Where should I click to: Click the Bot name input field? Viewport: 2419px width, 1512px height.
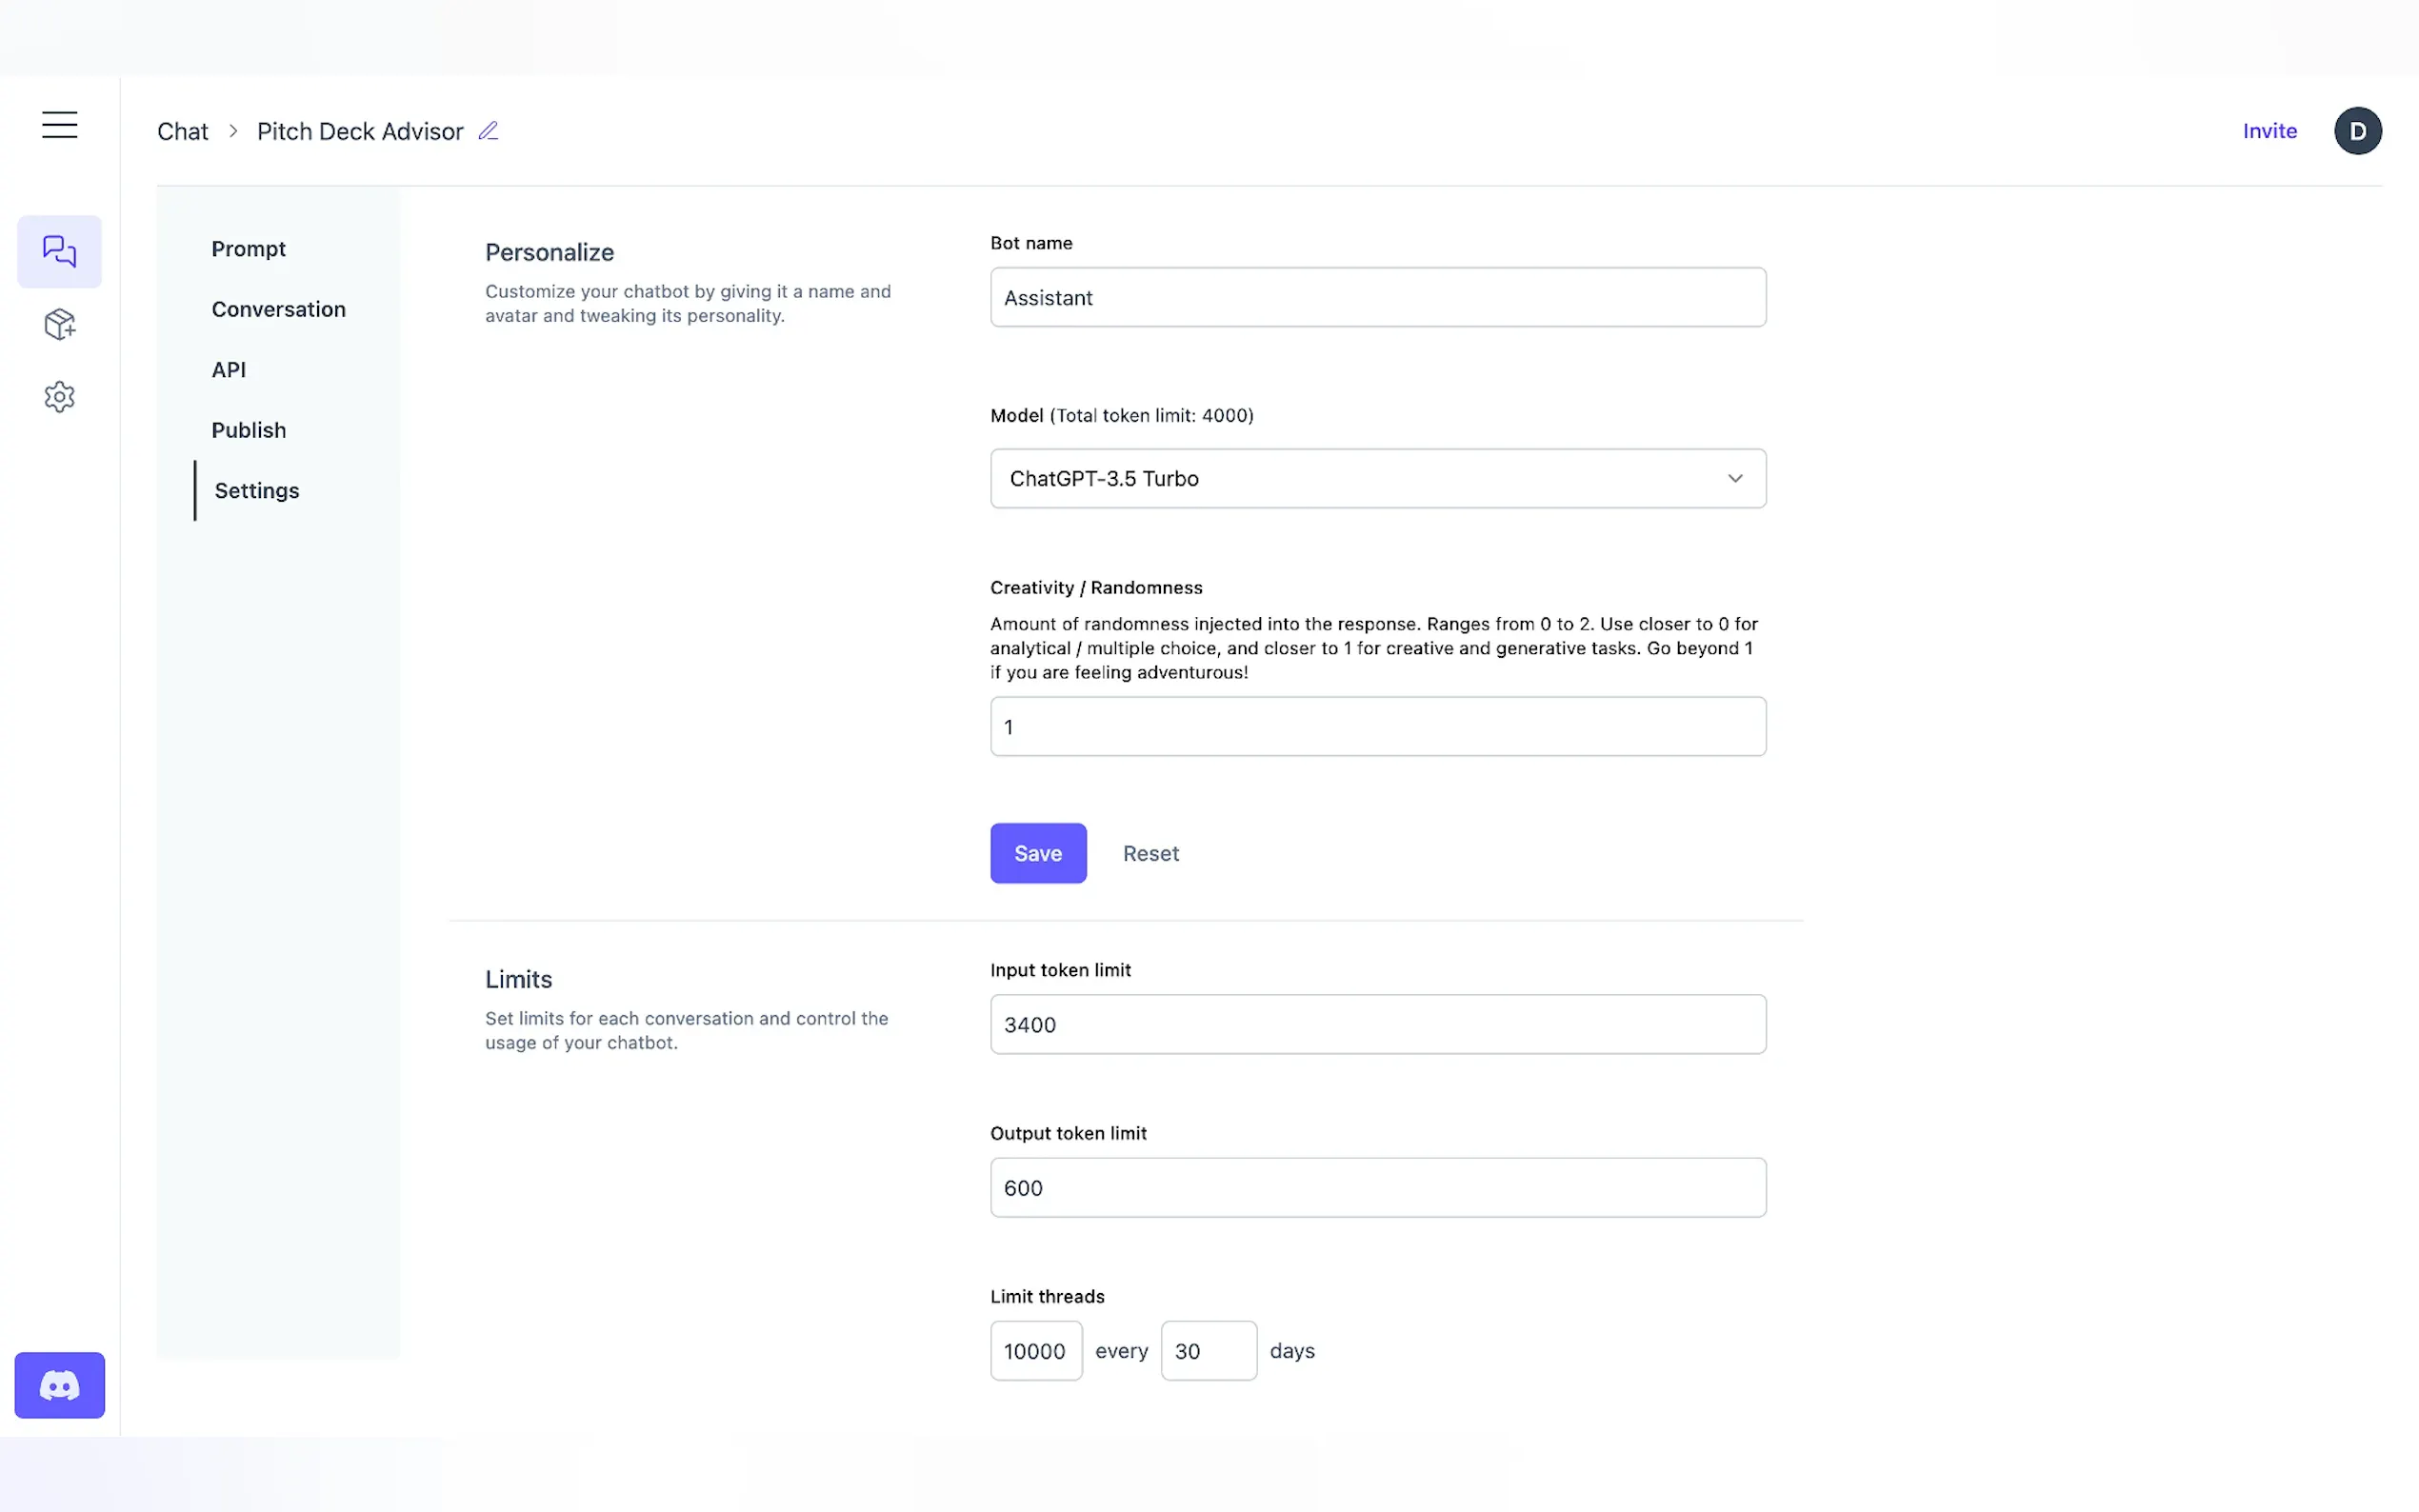[1377, 297]
